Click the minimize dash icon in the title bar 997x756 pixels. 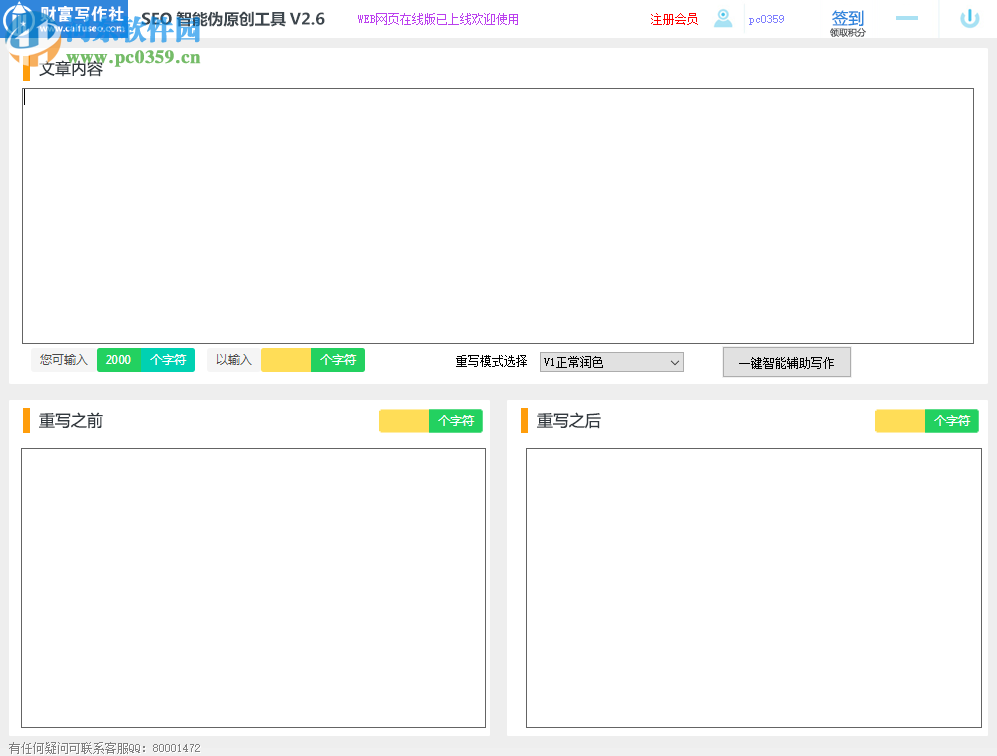point(906,18)
